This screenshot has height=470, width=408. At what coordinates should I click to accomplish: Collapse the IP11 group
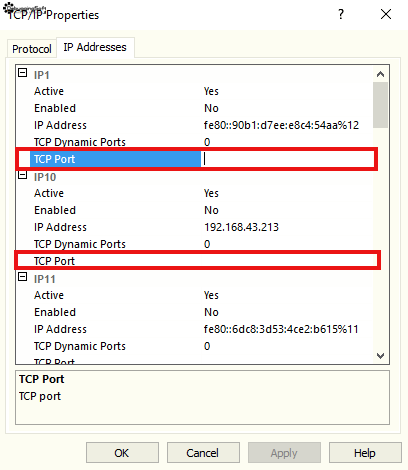click(x=22, y=277)
